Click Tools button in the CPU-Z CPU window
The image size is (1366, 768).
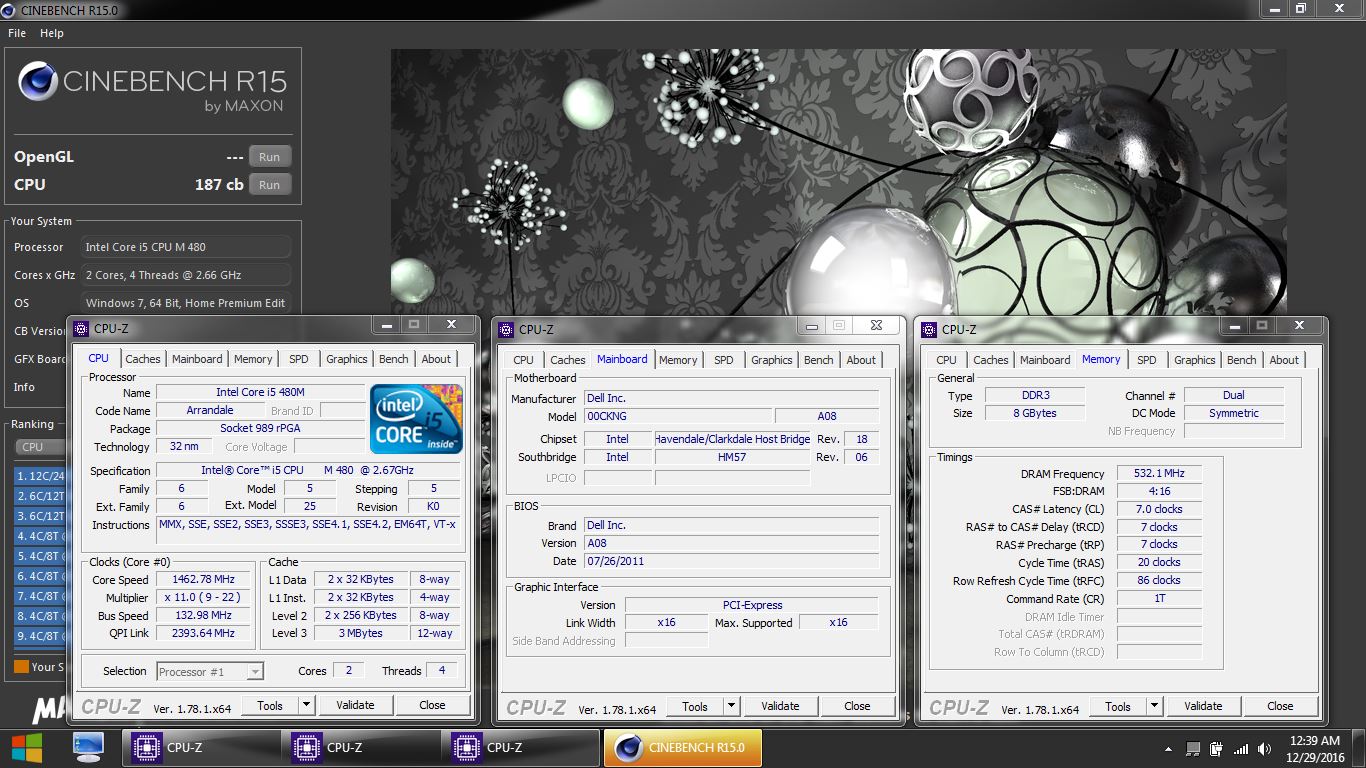tap(270, 705)
